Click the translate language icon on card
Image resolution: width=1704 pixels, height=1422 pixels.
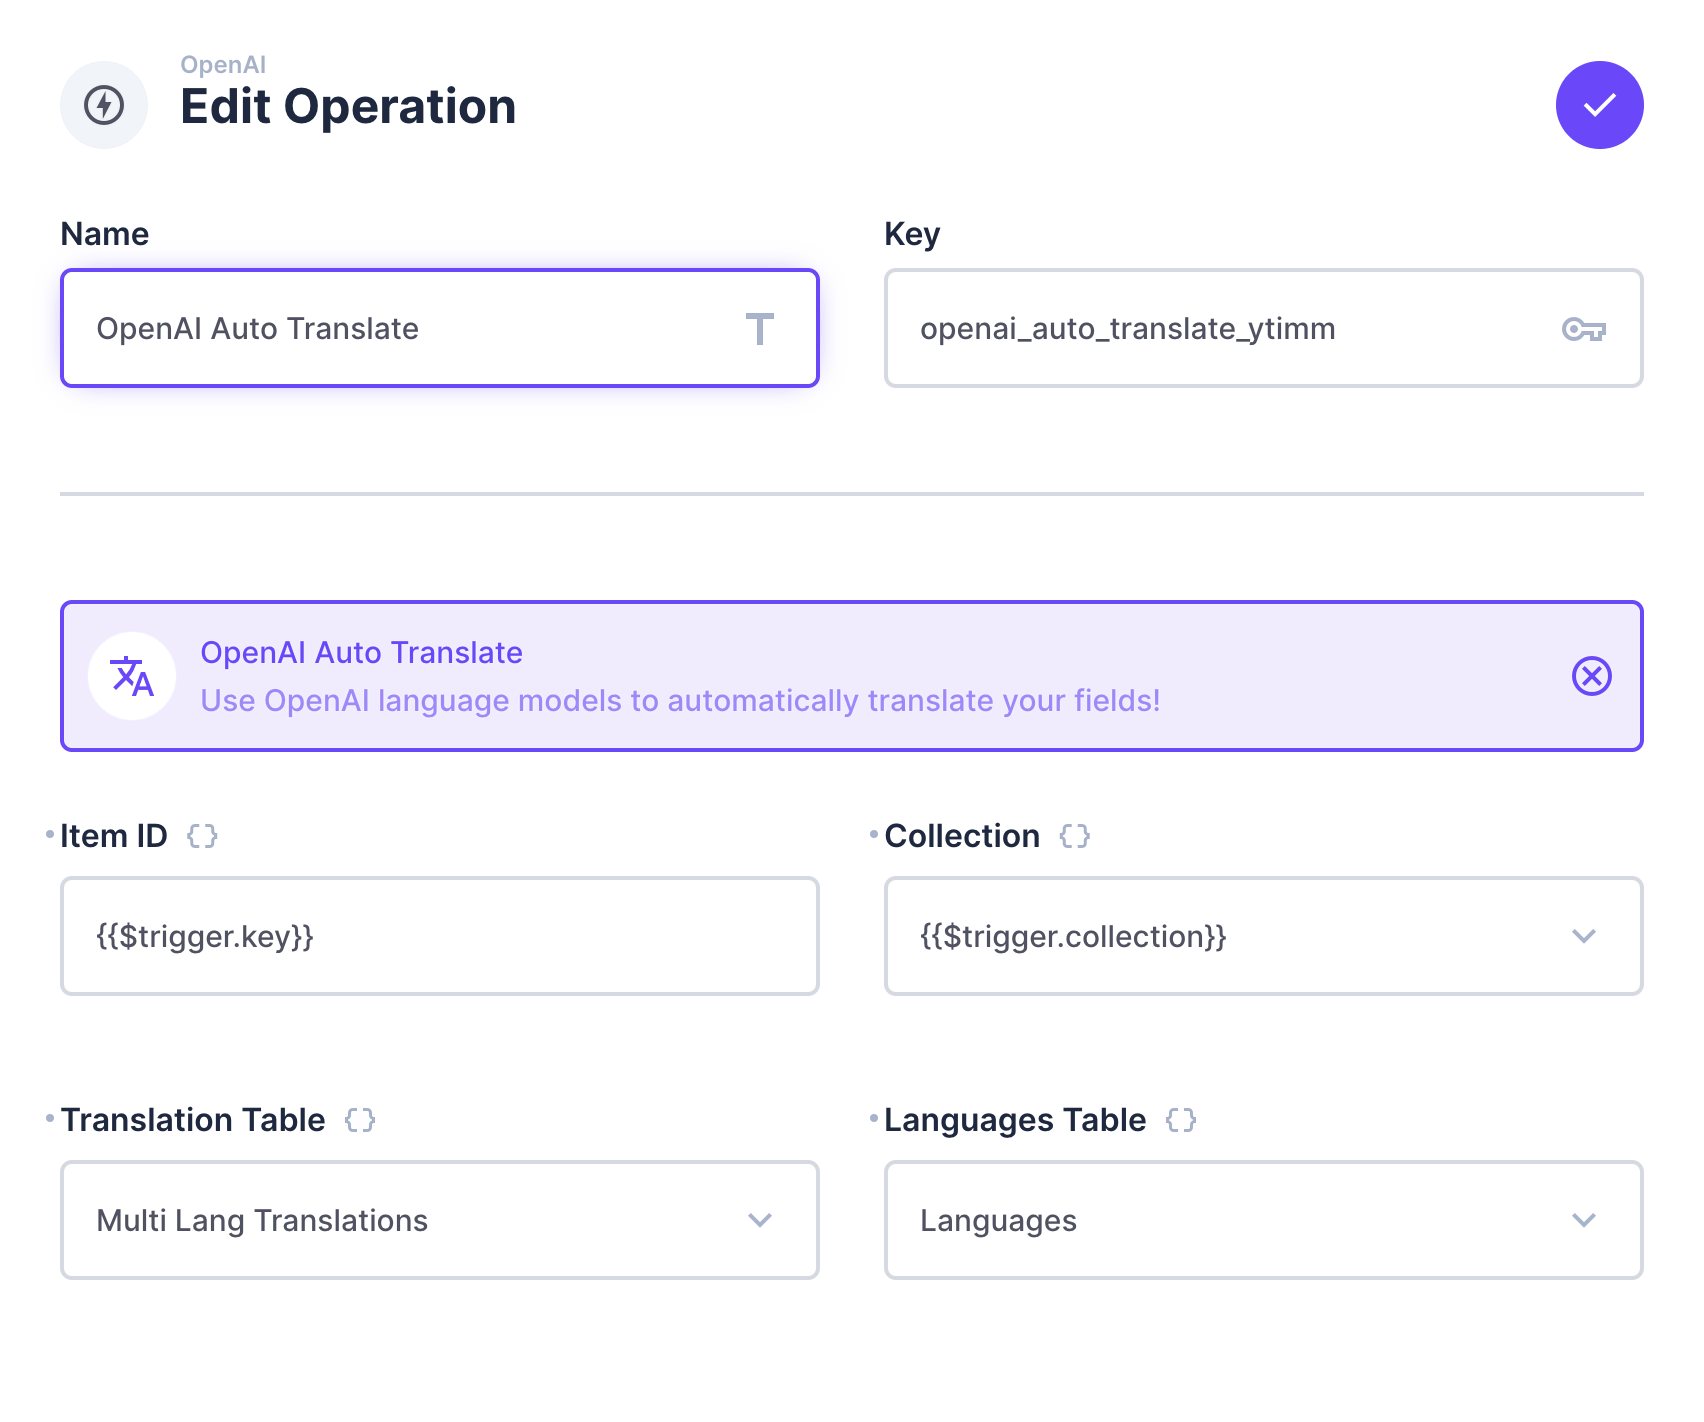[132, 676]
